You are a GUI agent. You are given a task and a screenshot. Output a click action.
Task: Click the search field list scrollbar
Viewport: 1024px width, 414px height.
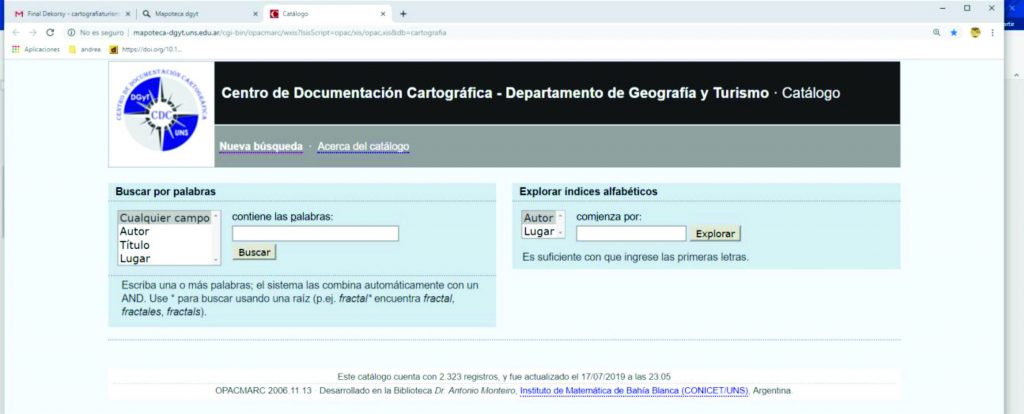click(x=216, y=238)
